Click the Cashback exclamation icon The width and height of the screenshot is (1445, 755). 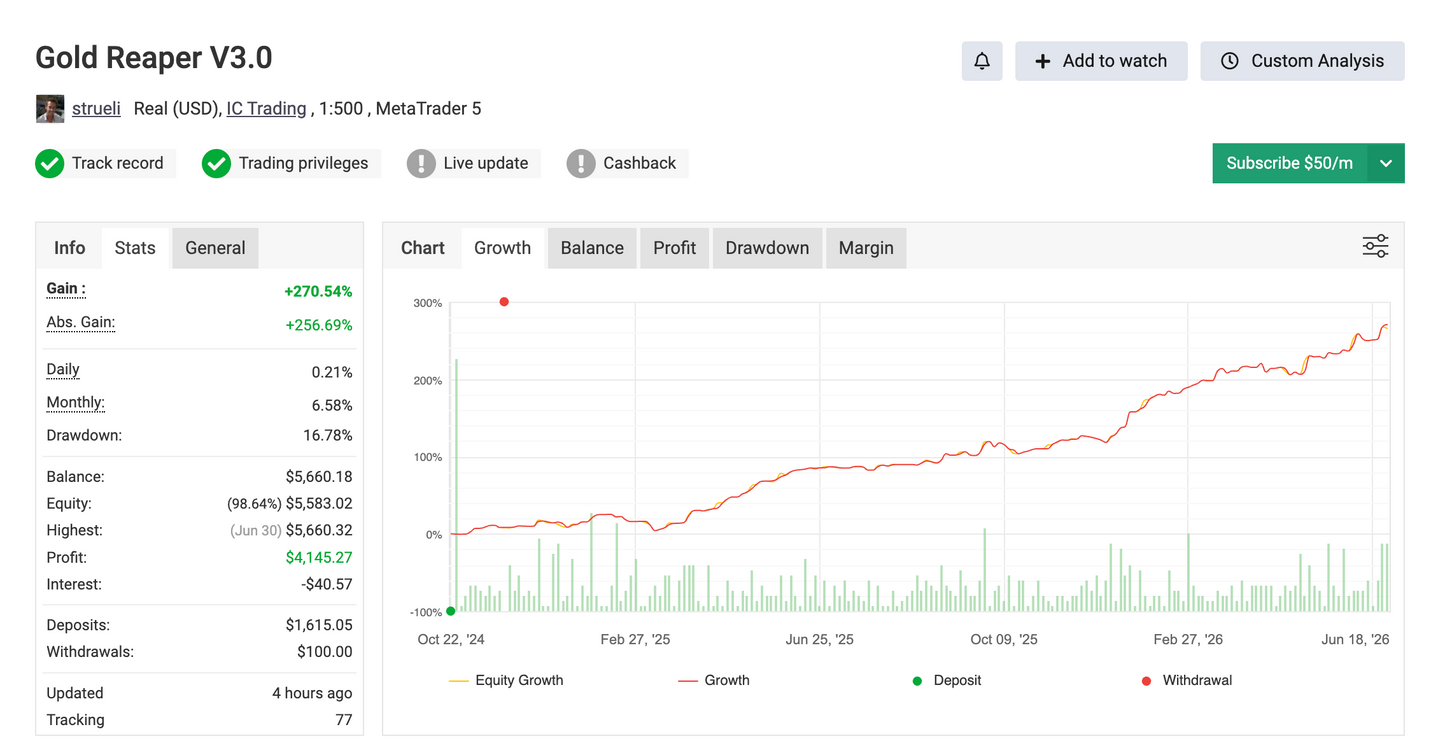point(581,164)
